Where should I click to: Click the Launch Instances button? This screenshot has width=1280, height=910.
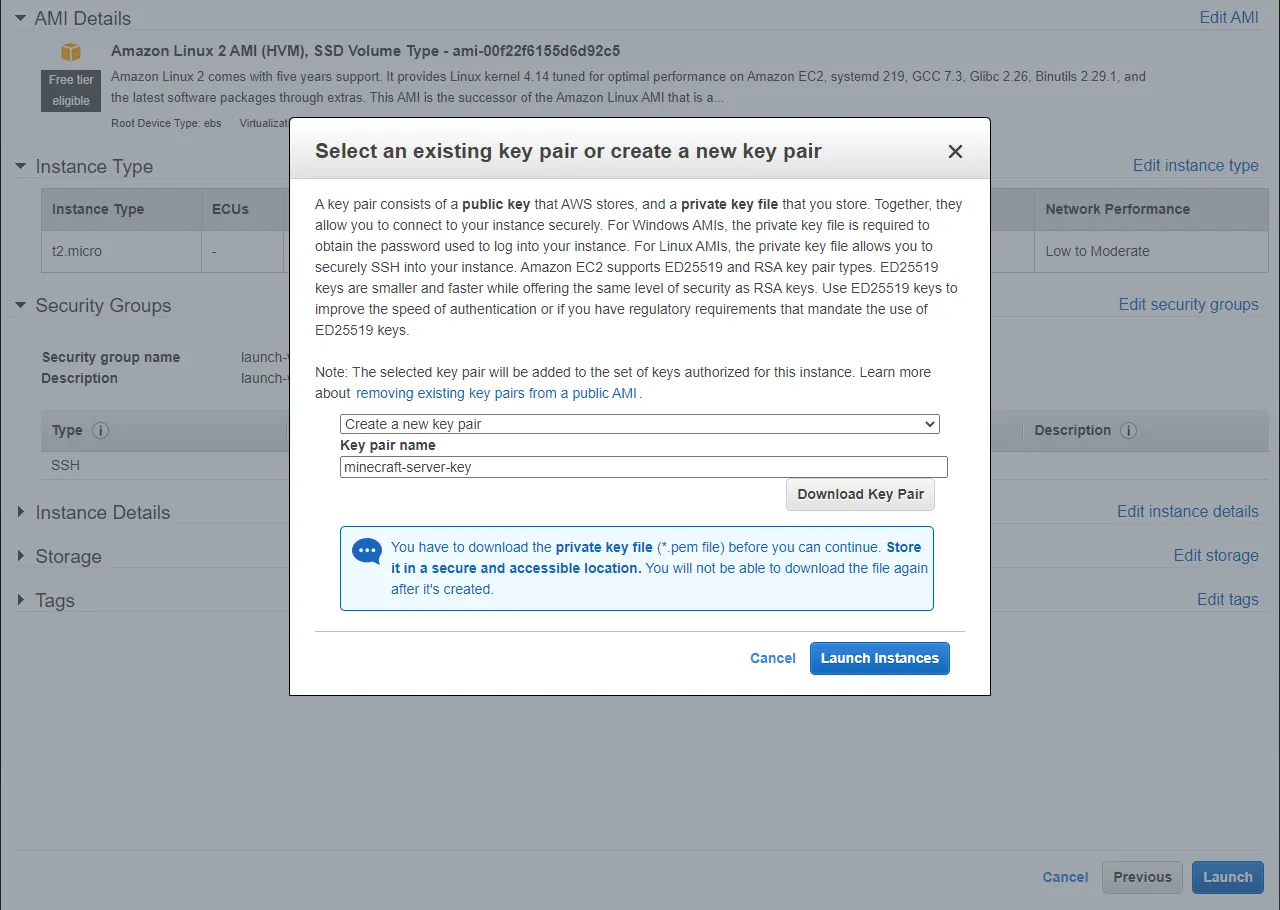(x=880, y=658)
